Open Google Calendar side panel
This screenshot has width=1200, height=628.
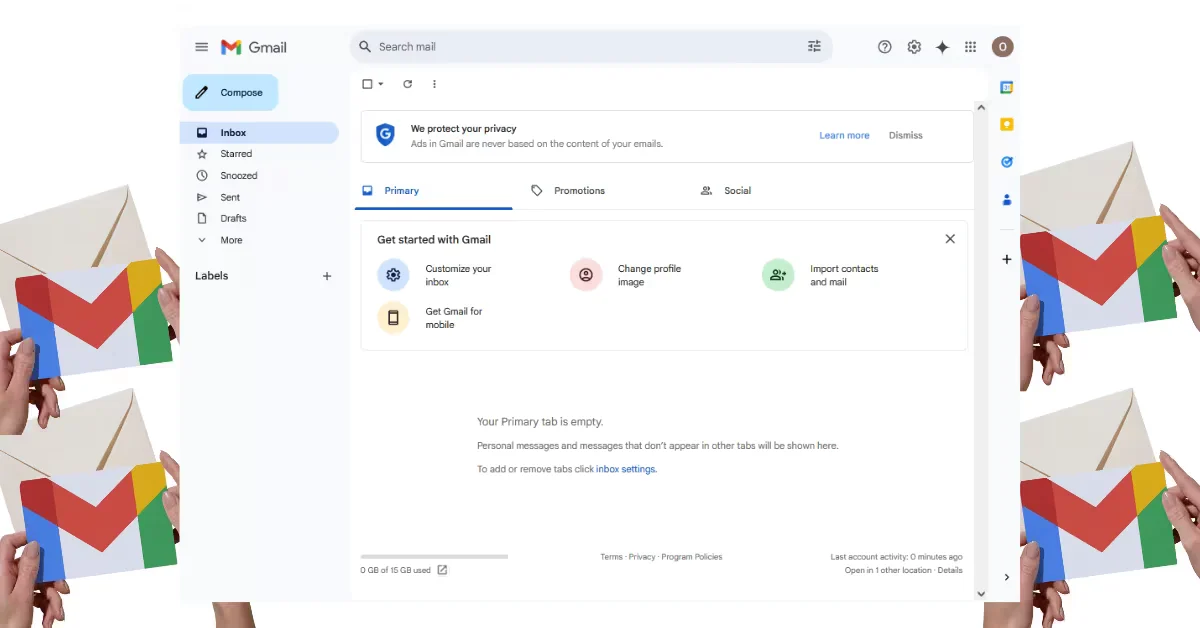click(1007, 87)
